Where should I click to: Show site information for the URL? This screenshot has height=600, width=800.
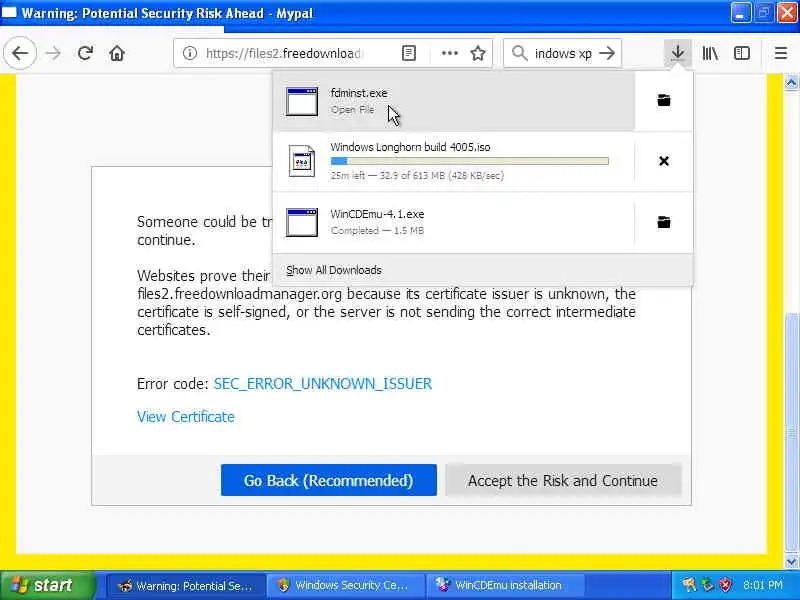click(x=190, y=53)
